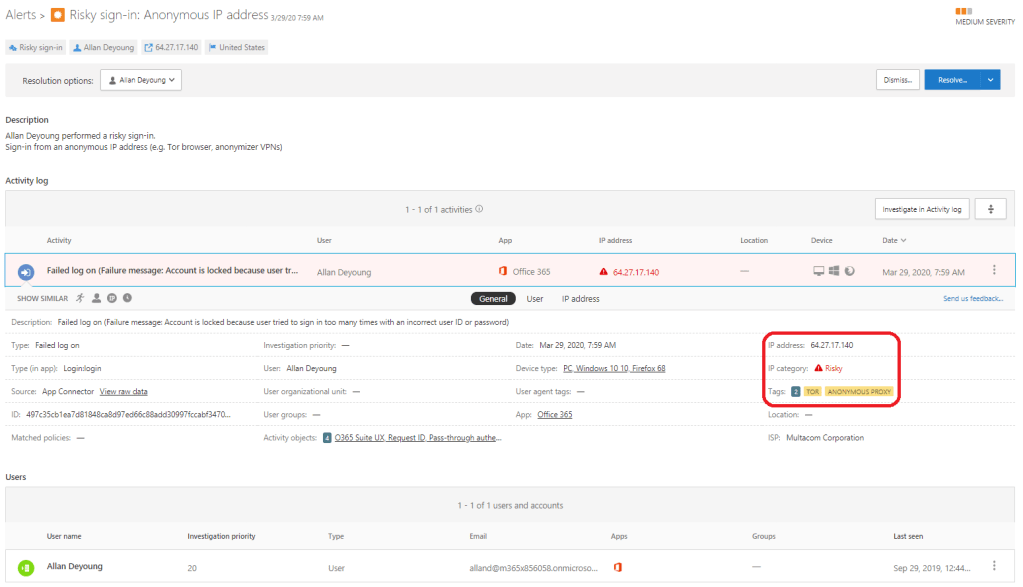Open the Allan Deyoung resolution options dropdown

click(x=141, y=80)
